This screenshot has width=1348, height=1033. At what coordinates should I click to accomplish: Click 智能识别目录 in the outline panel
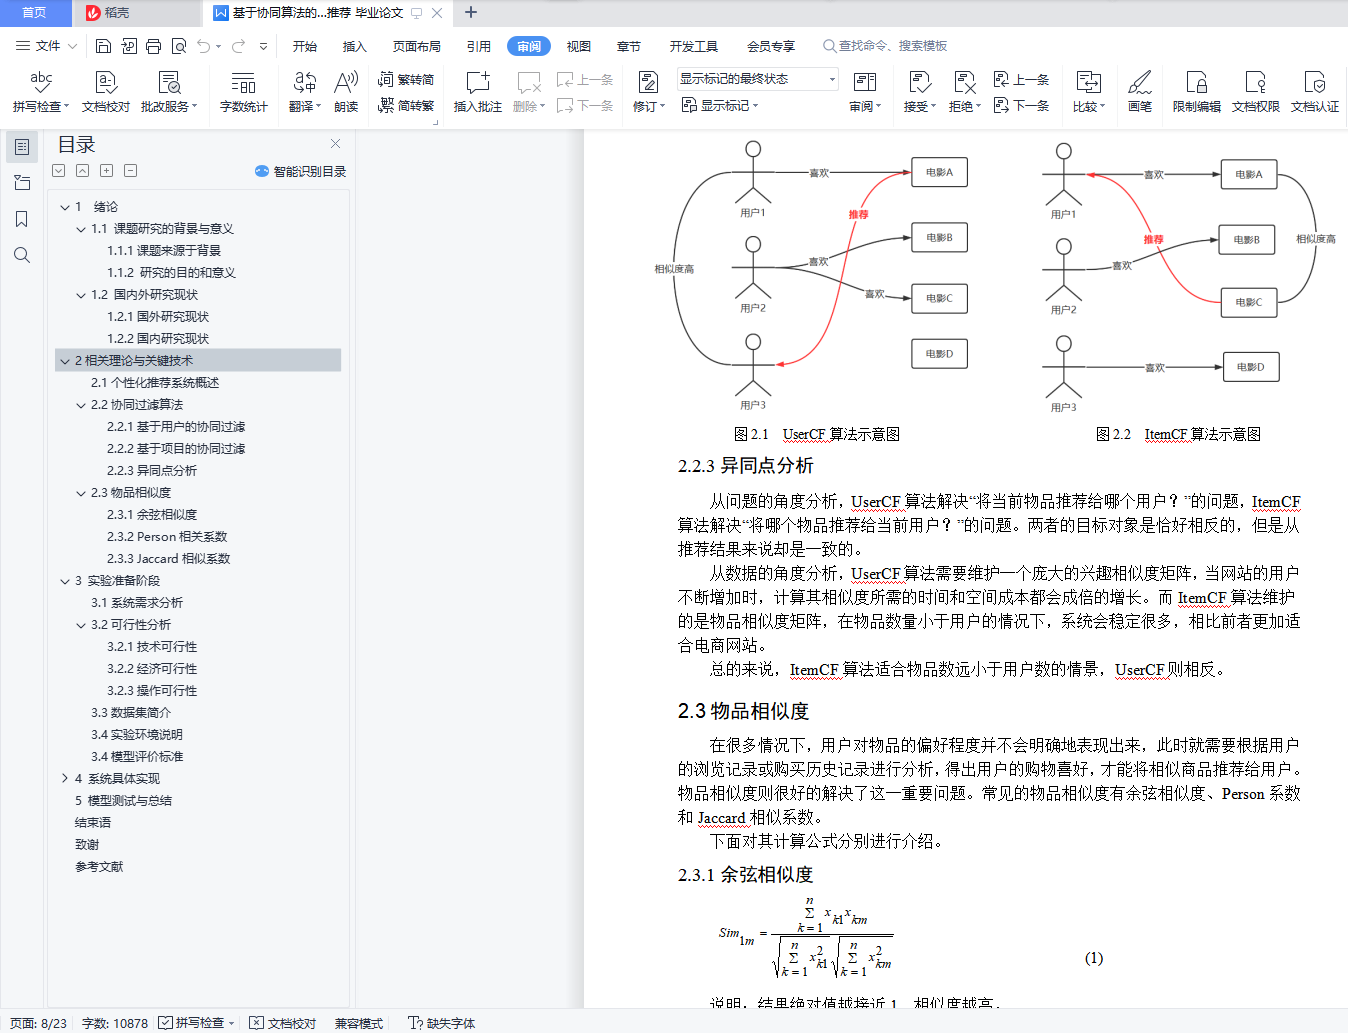301,171
